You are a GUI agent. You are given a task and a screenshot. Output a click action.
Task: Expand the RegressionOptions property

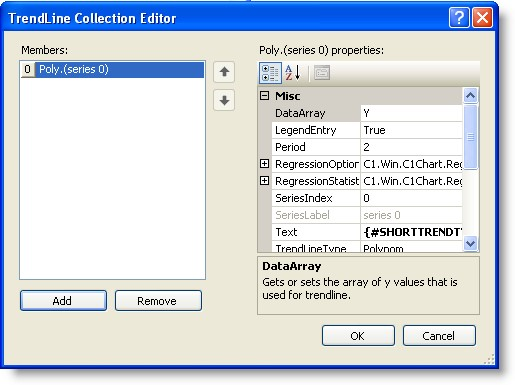264,164
